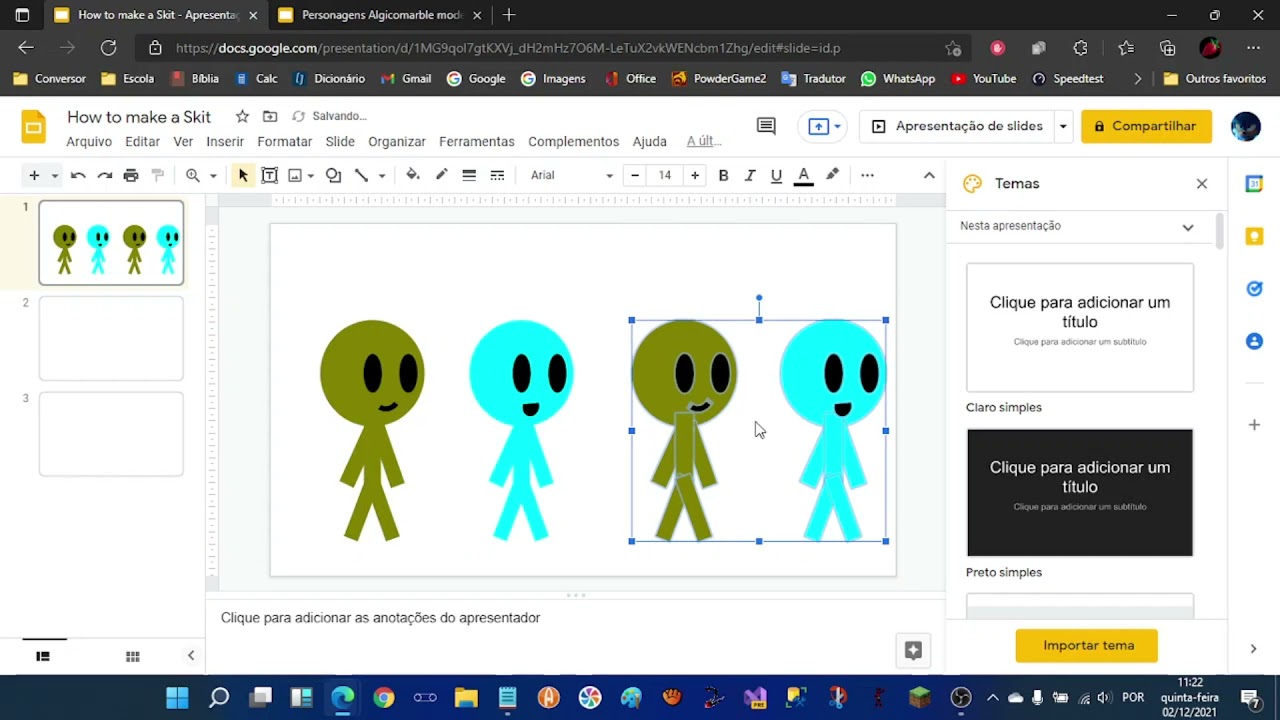The width and height of the screenshot is (1280, 720).
Task: Toggle bold formatting
Action: coord(723,176)
